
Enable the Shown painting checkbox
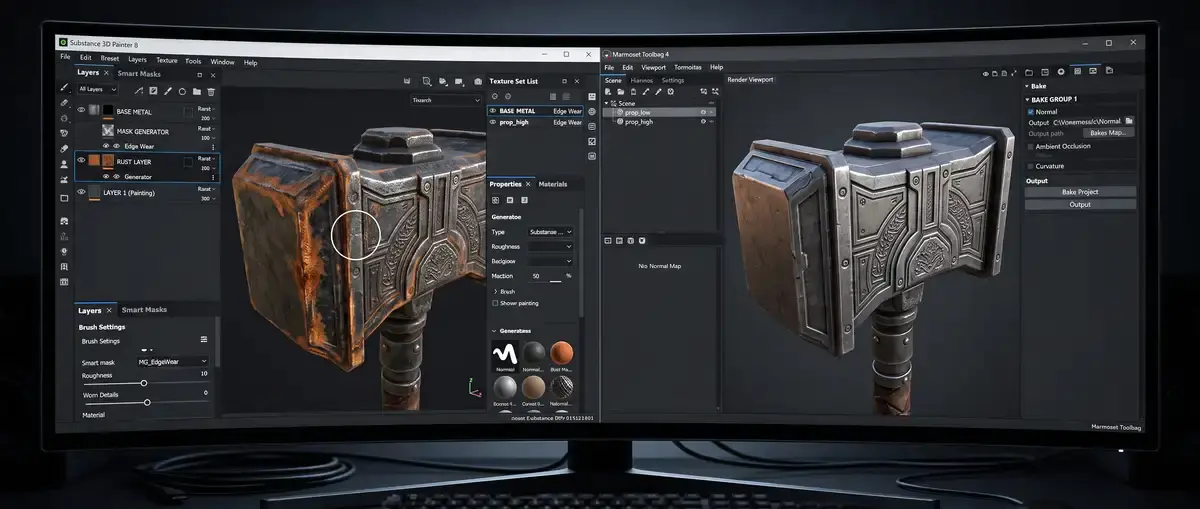tap(495, 303)
